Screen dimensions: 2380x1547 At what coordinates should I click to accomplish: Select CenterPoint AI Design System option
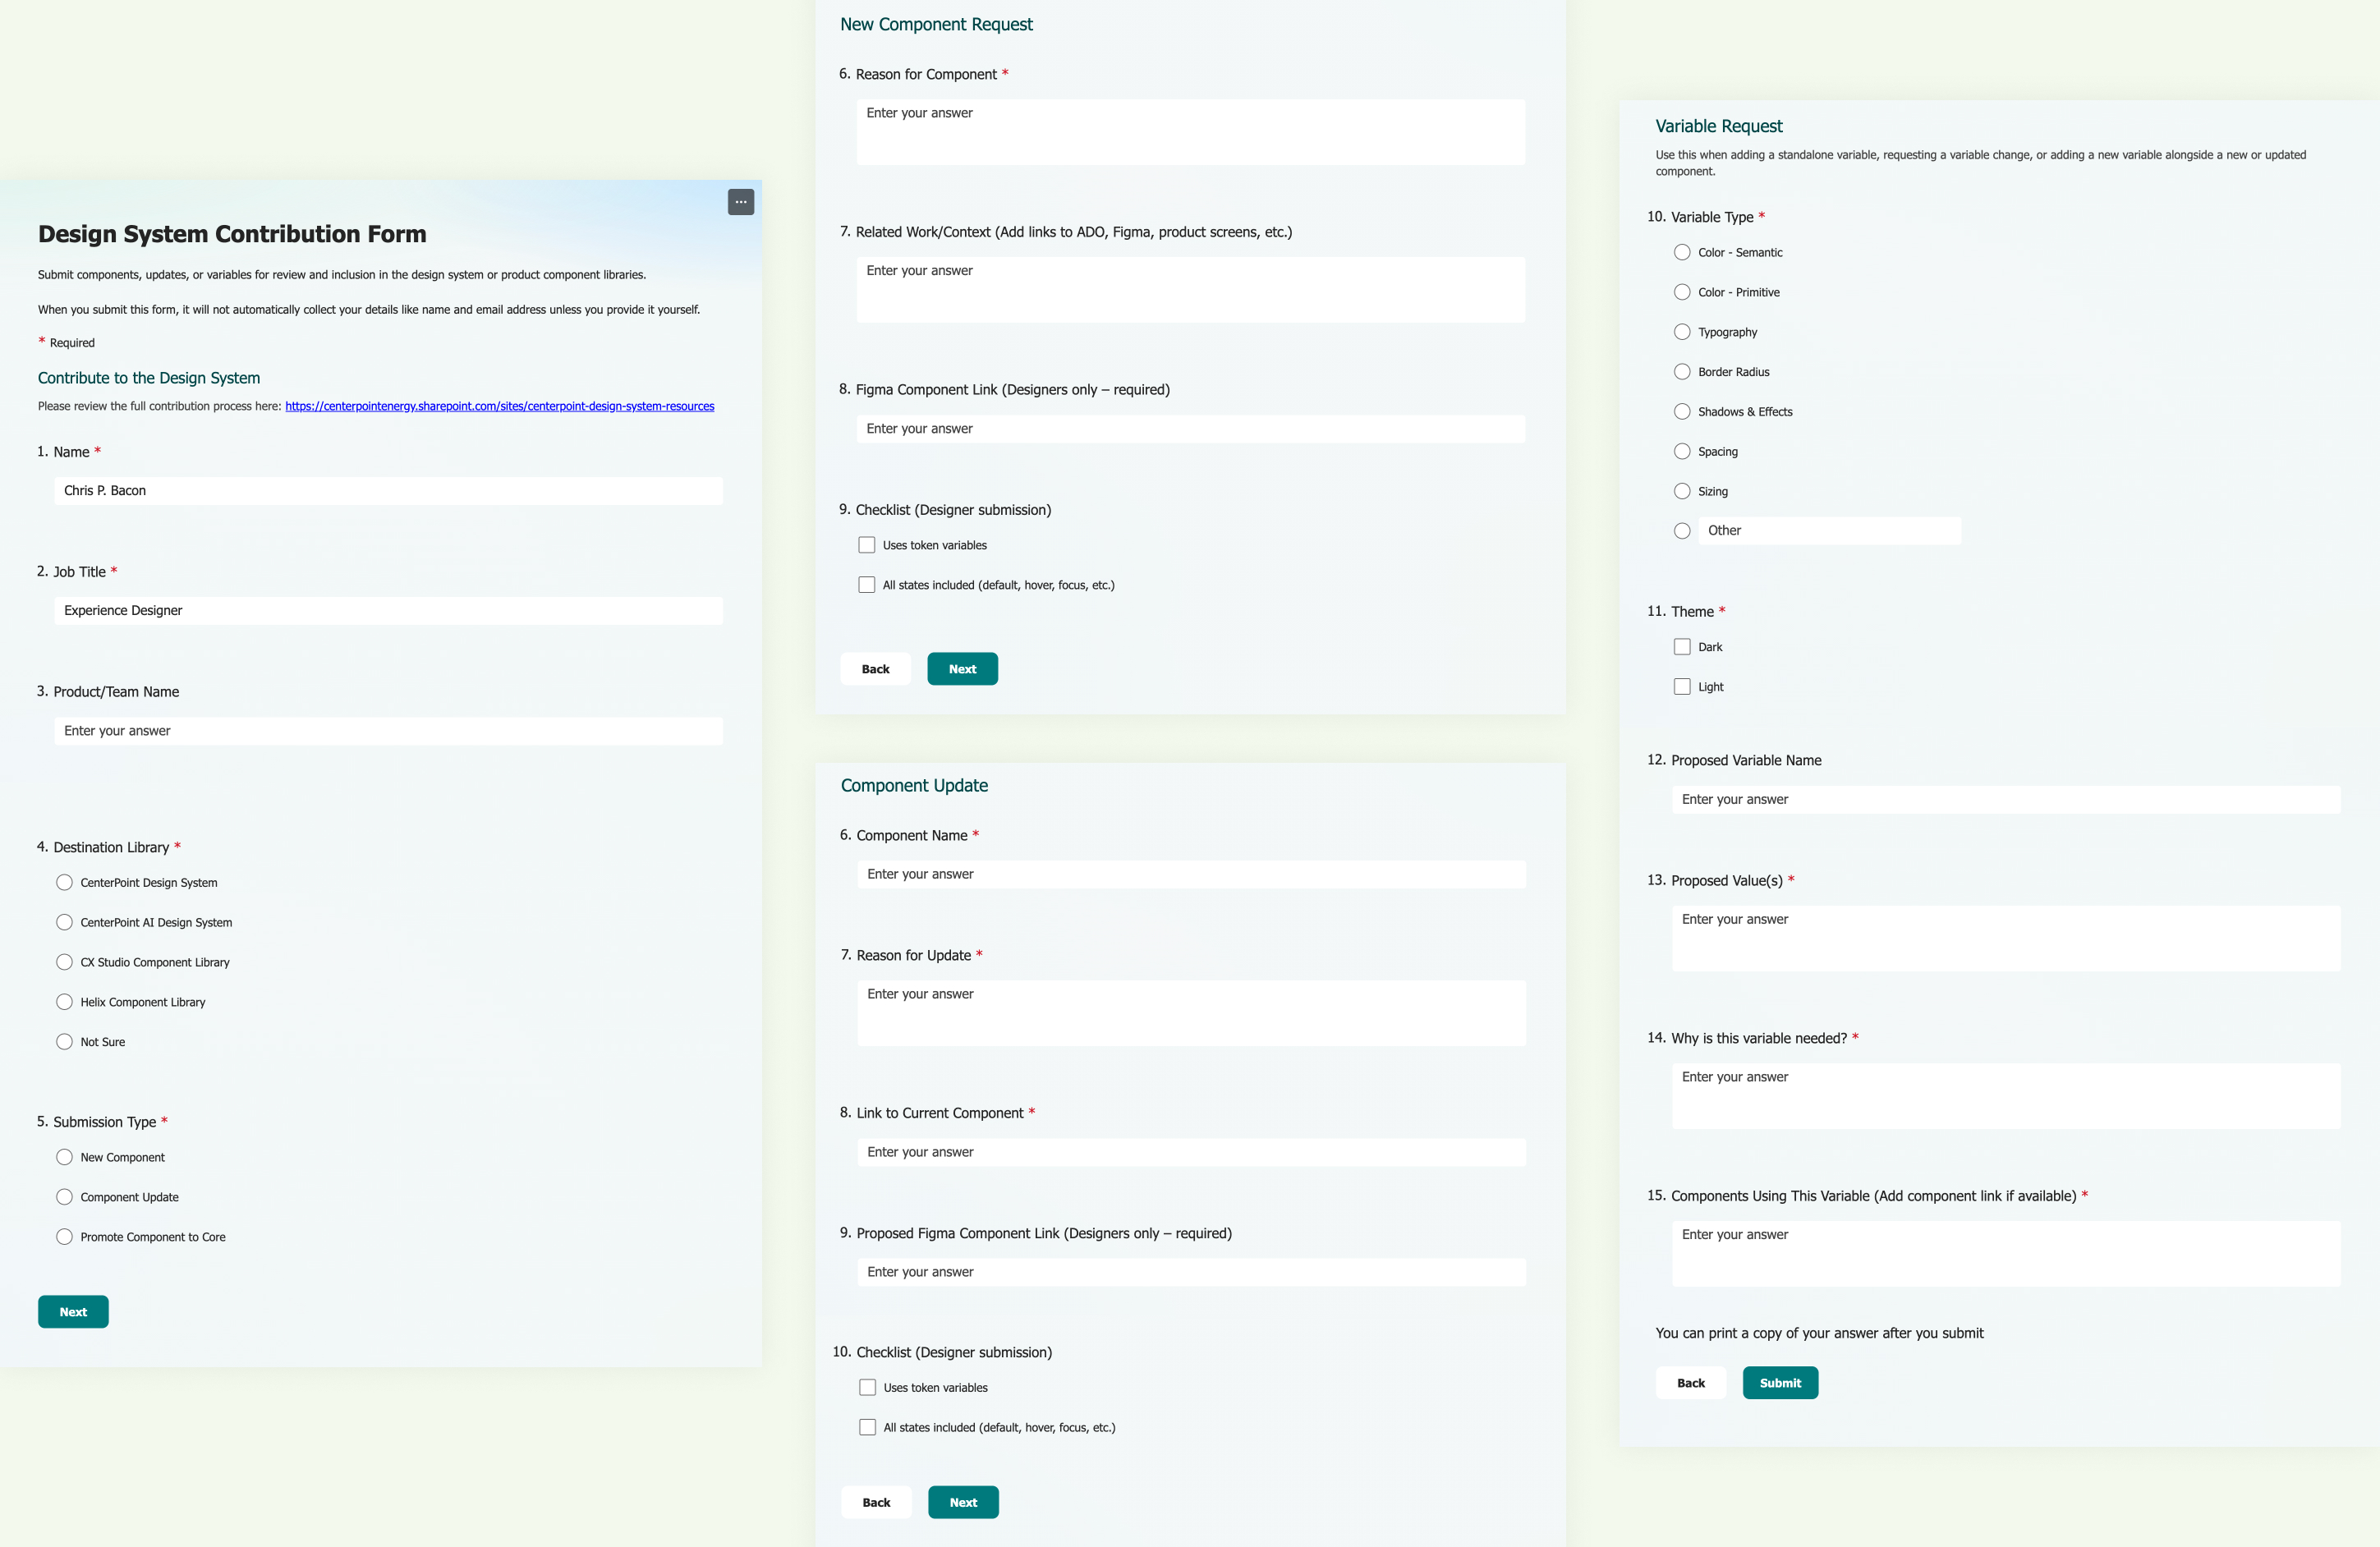pos(65,922)
